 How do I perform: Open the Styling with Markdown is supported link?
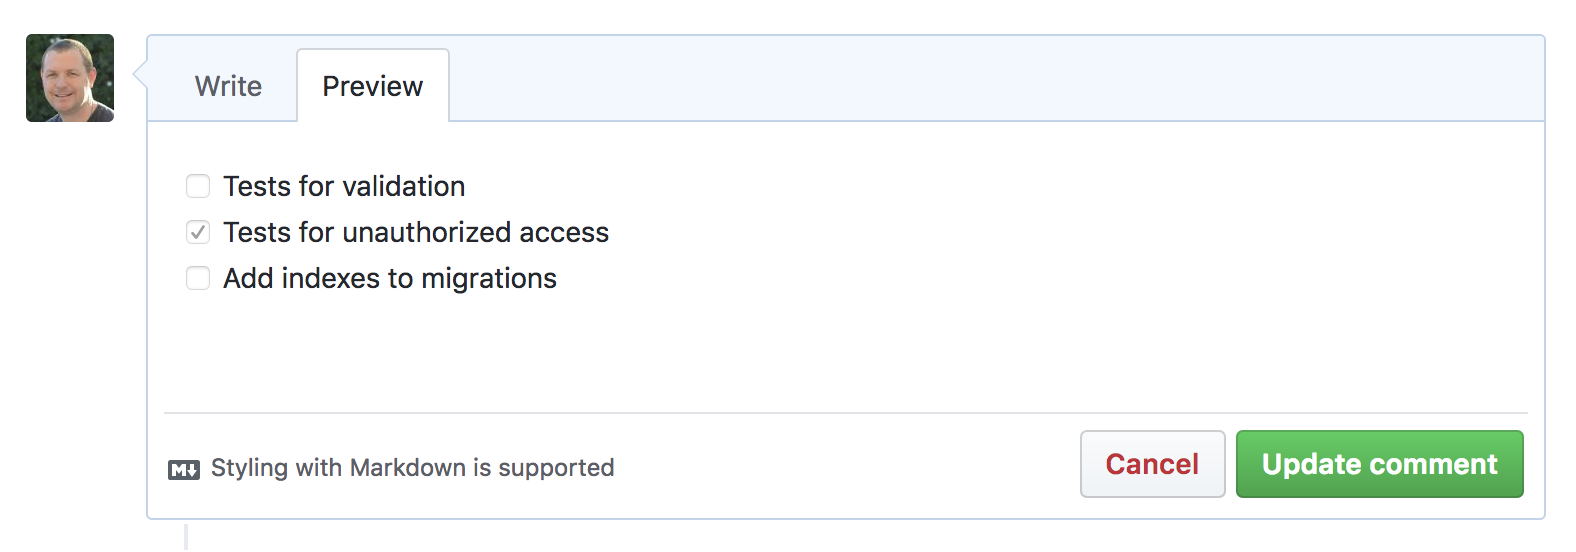pyautogui.click(x=412, y=468)
